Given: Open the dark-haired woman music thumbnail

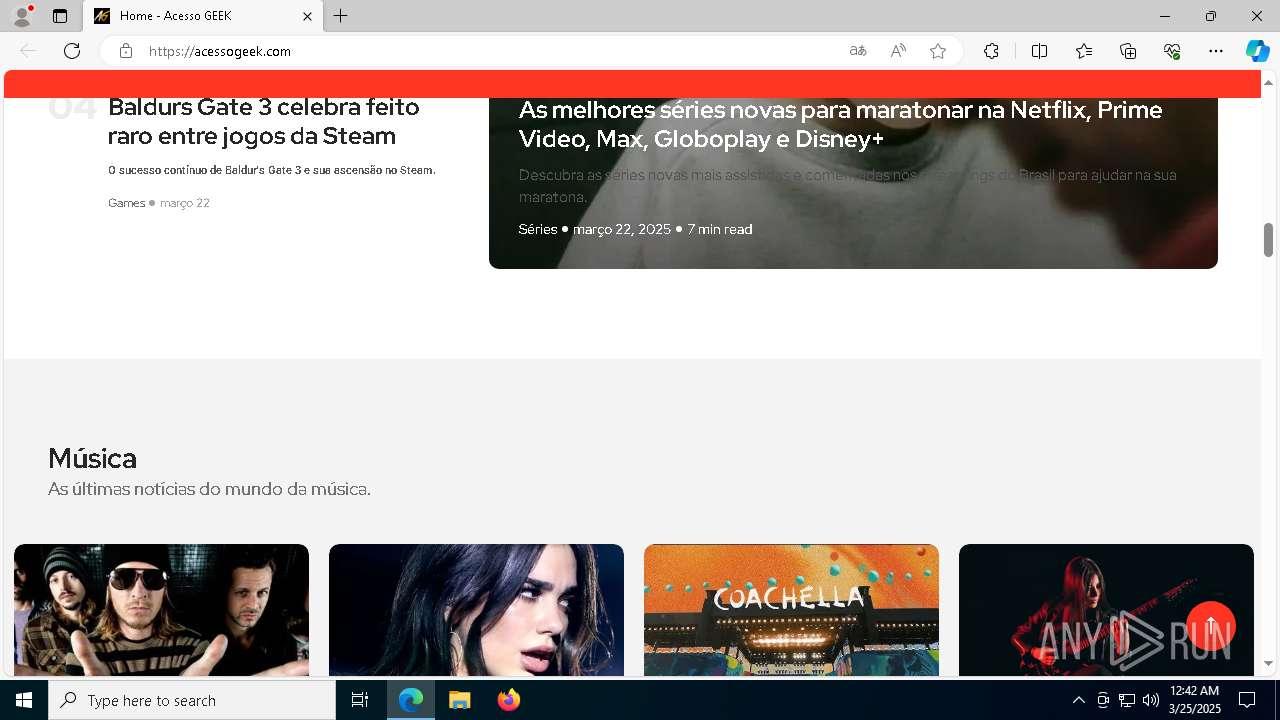Looking at the screenshot, I should (x=476, y=610).
